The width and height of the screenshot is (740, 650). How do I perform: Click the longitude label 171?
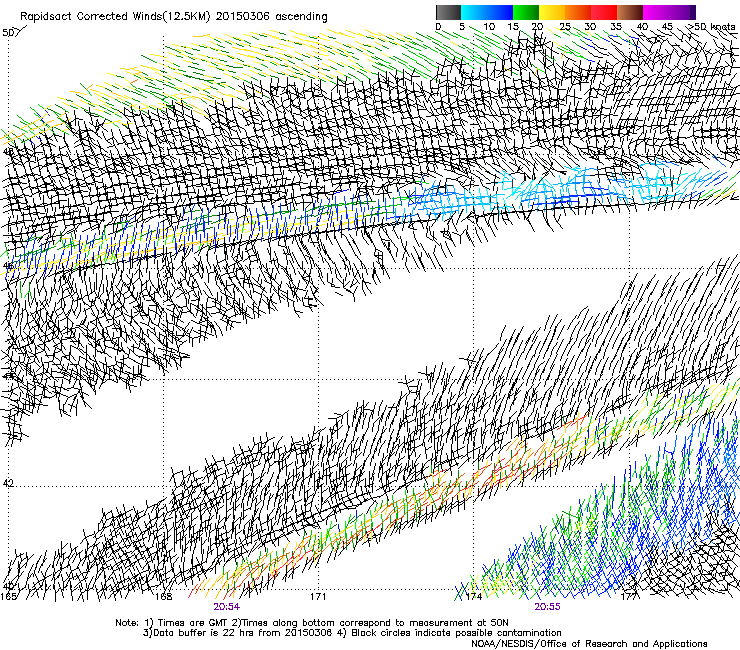[x=318, y=596]
